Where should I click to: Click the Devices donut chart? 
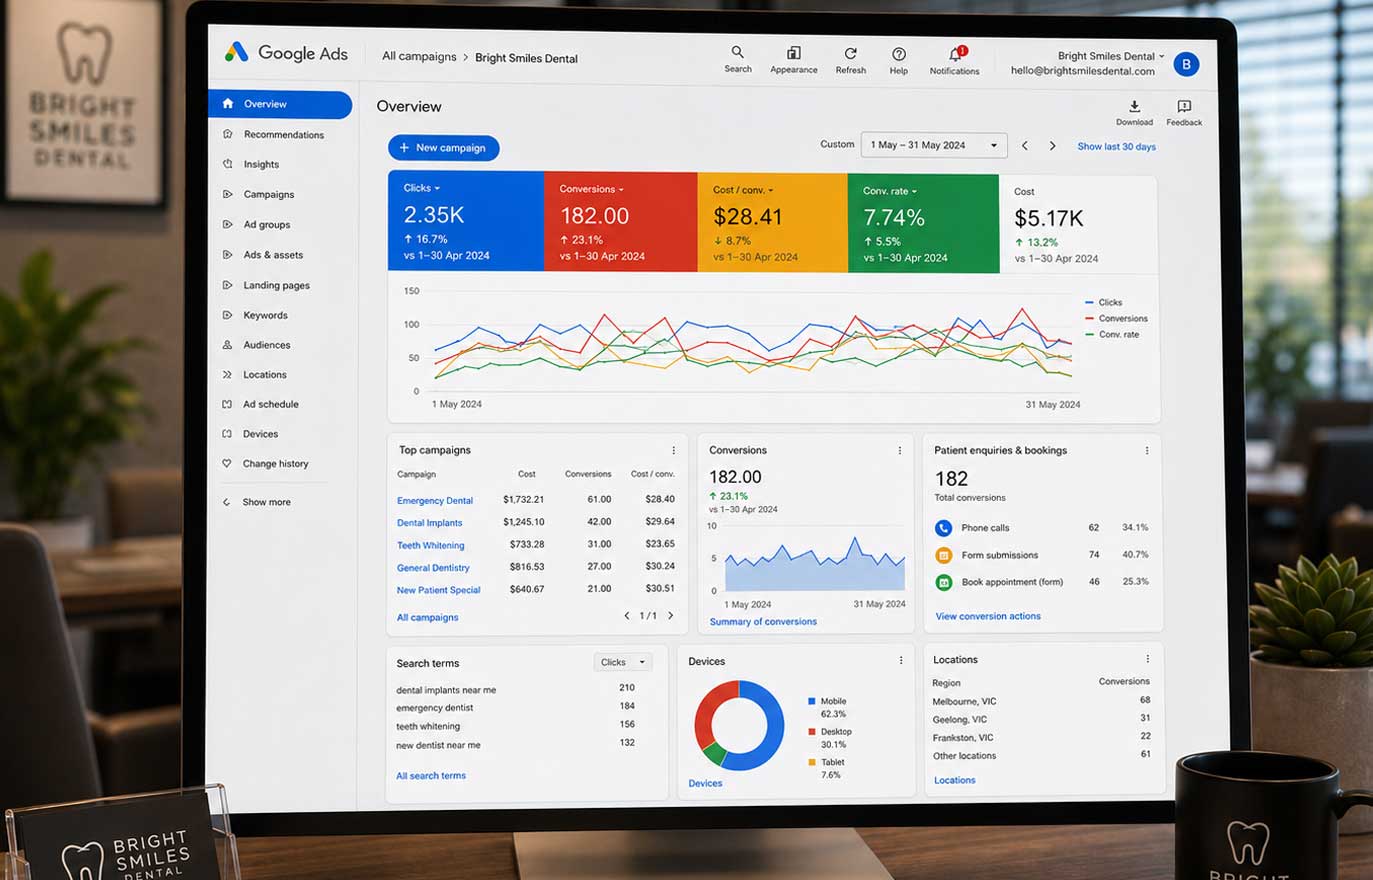[x=740, y=725]
